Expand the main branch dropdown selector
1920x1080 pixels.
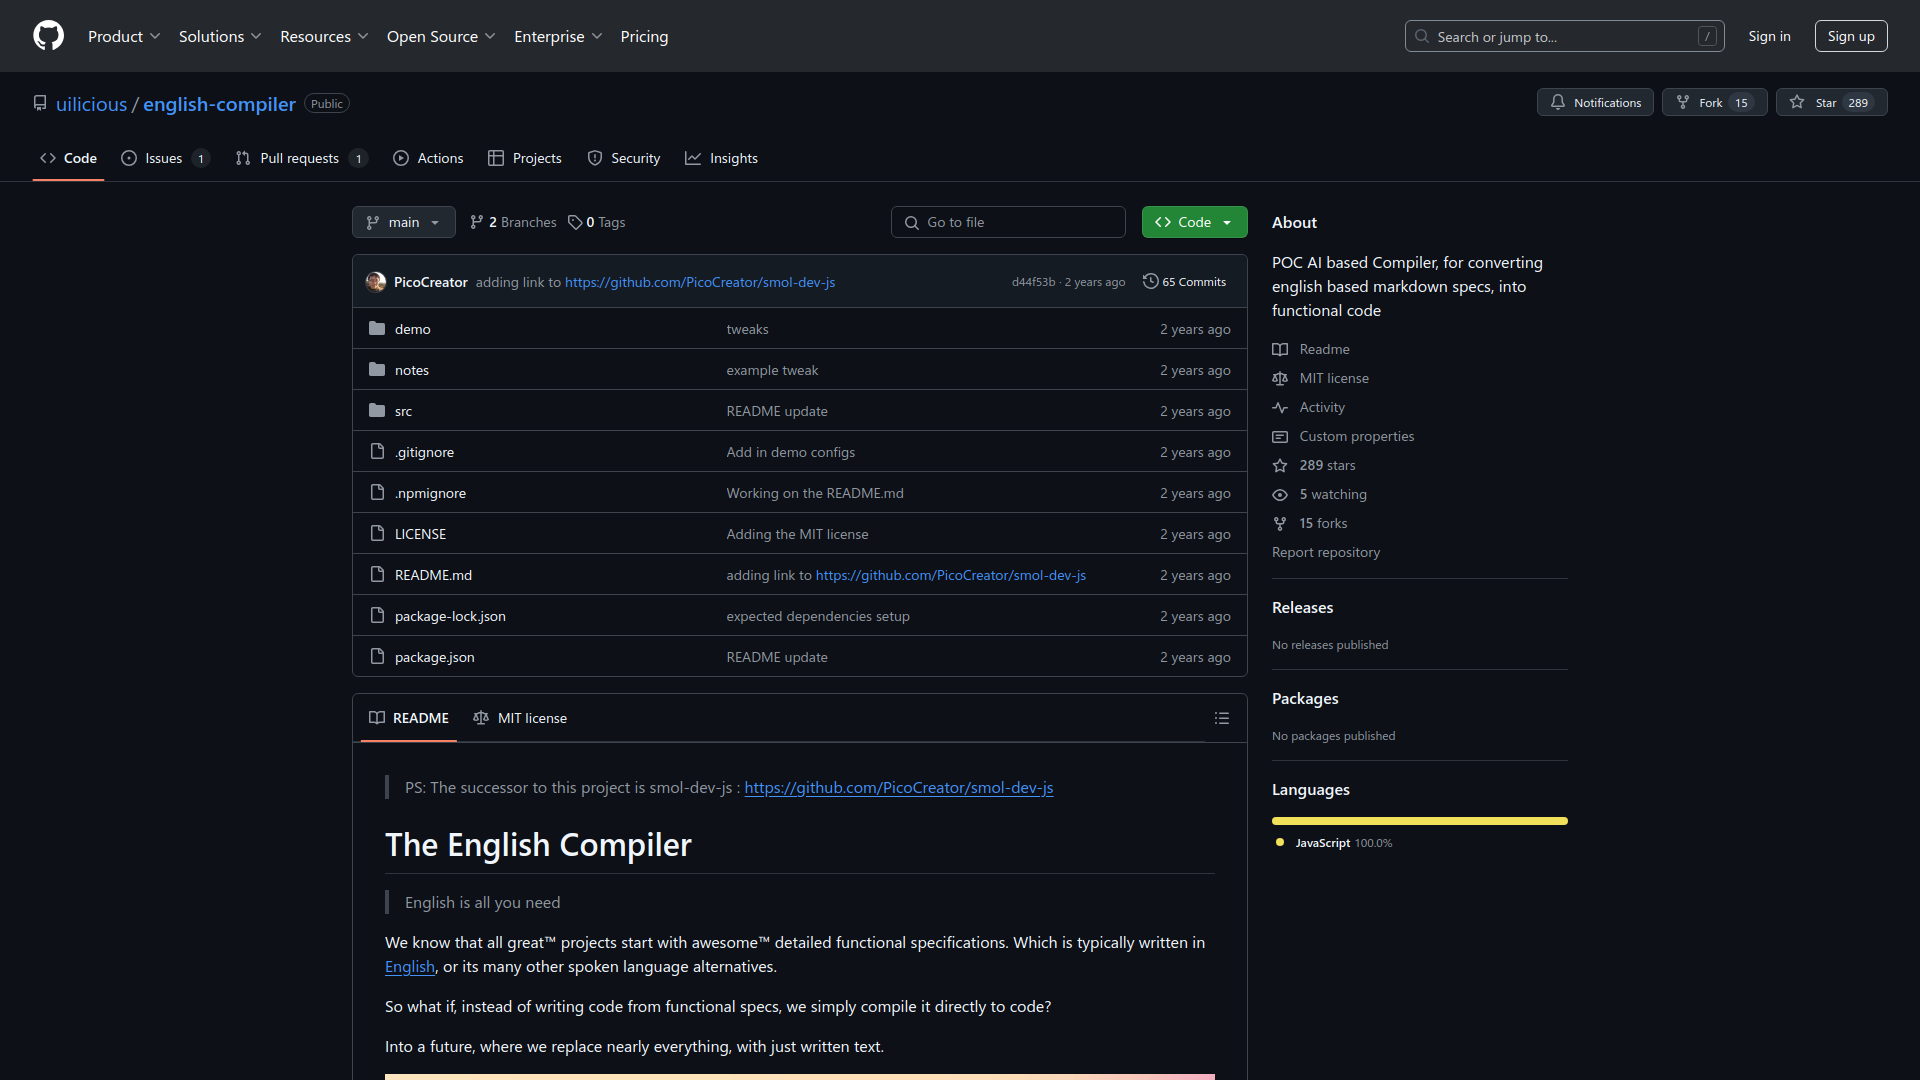pyautogui.click(x=404, y=222)
